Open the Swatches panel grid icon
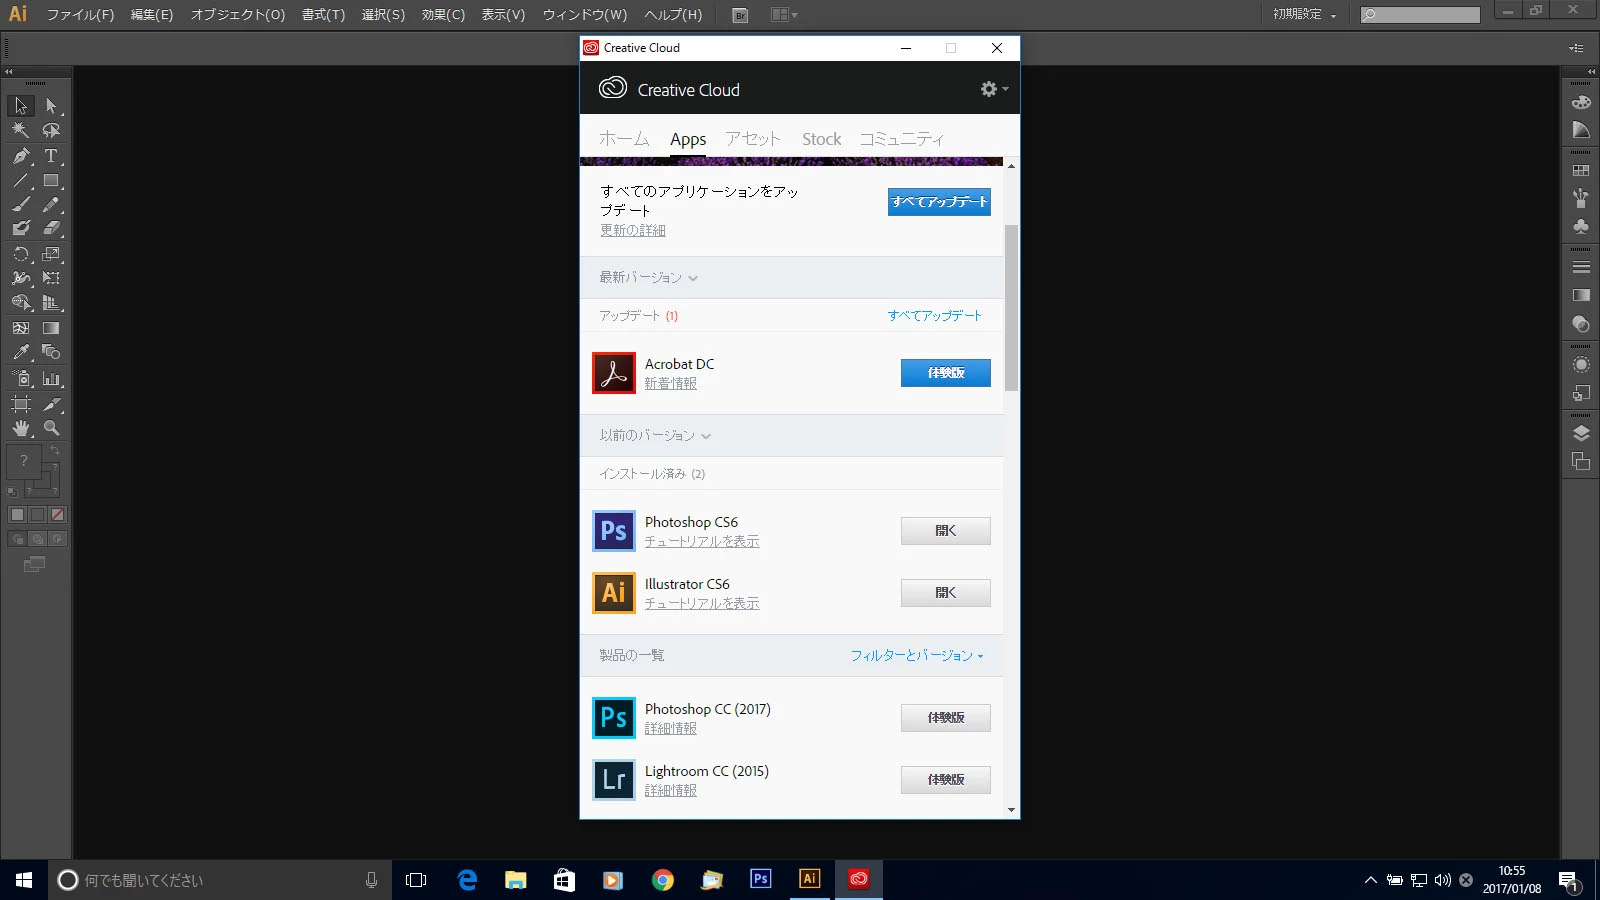Viewport: 1600px width, 900px height. point(1581,171)
